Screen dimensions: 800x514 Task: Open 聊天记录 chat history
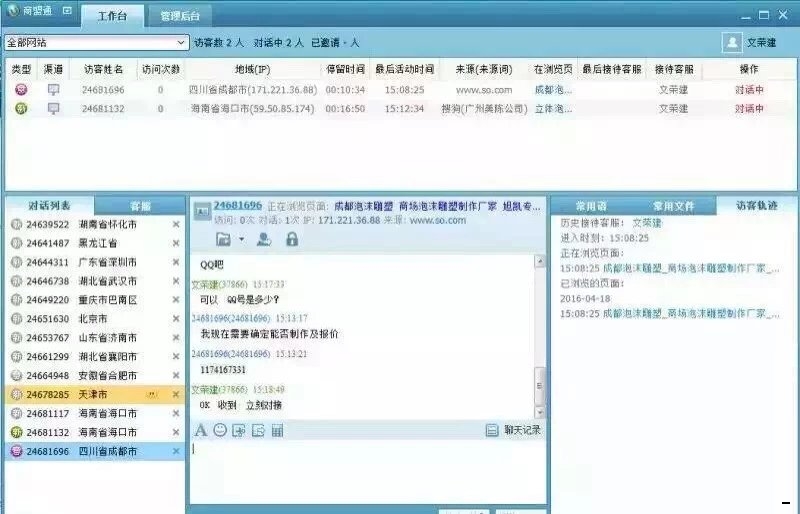(x=513, y=430)
